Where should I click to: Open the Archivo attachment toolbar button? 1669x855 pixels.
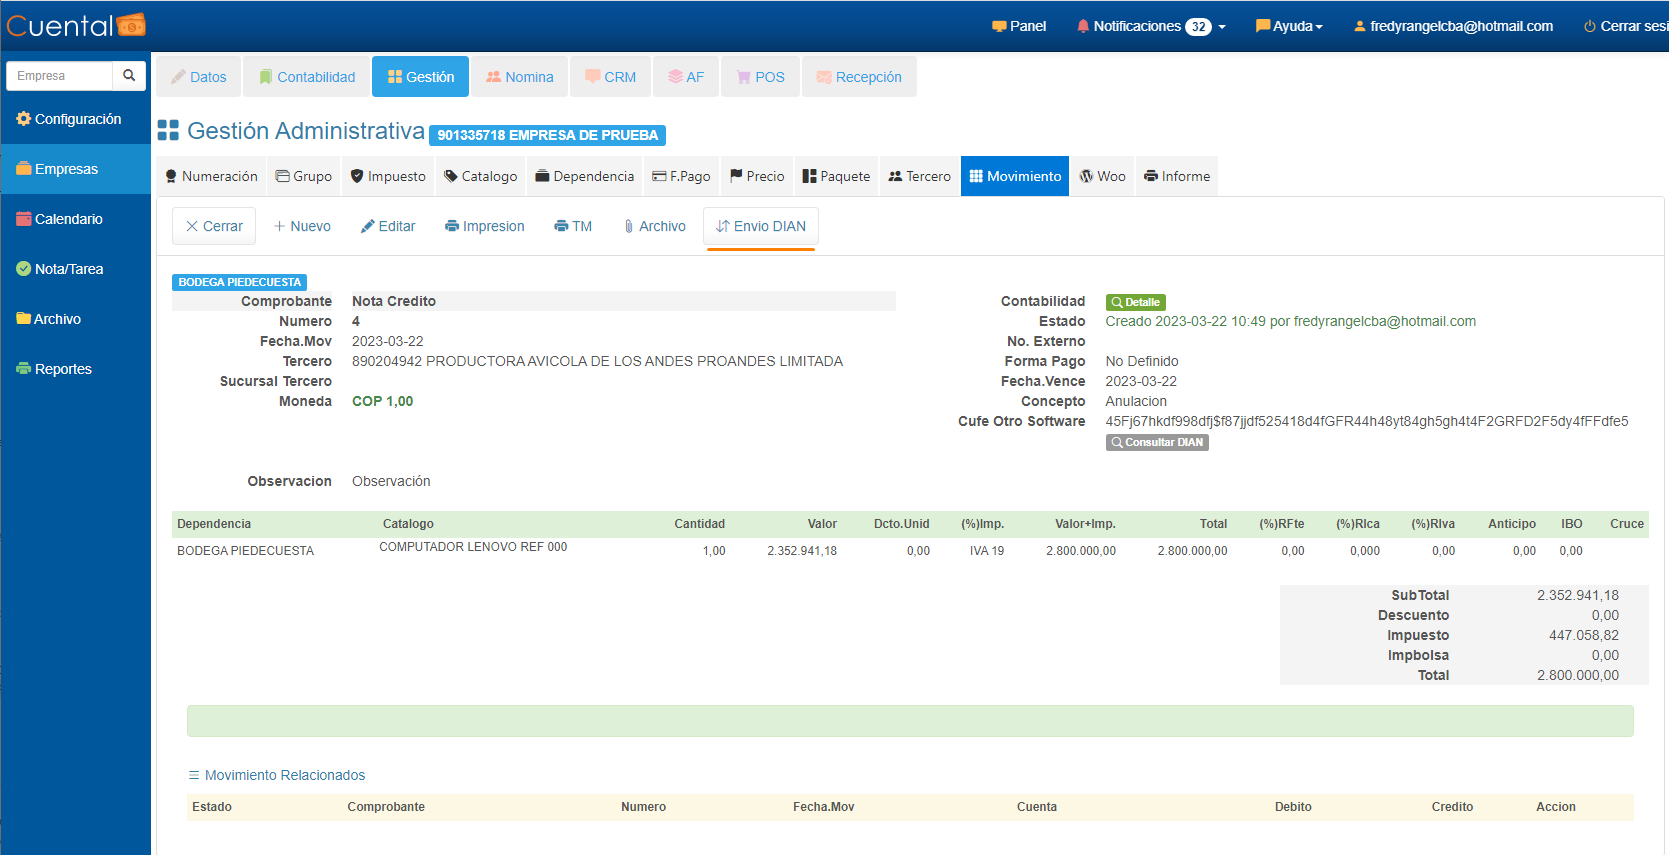654,226
